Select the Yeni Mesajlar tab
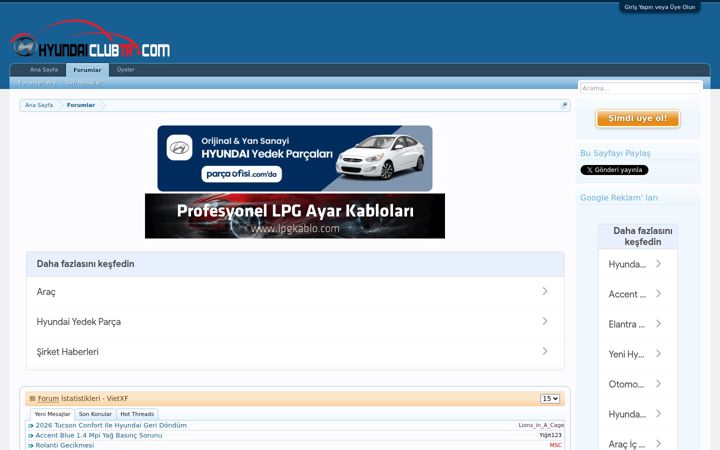The image size is (720, 450). pos(52,414)
